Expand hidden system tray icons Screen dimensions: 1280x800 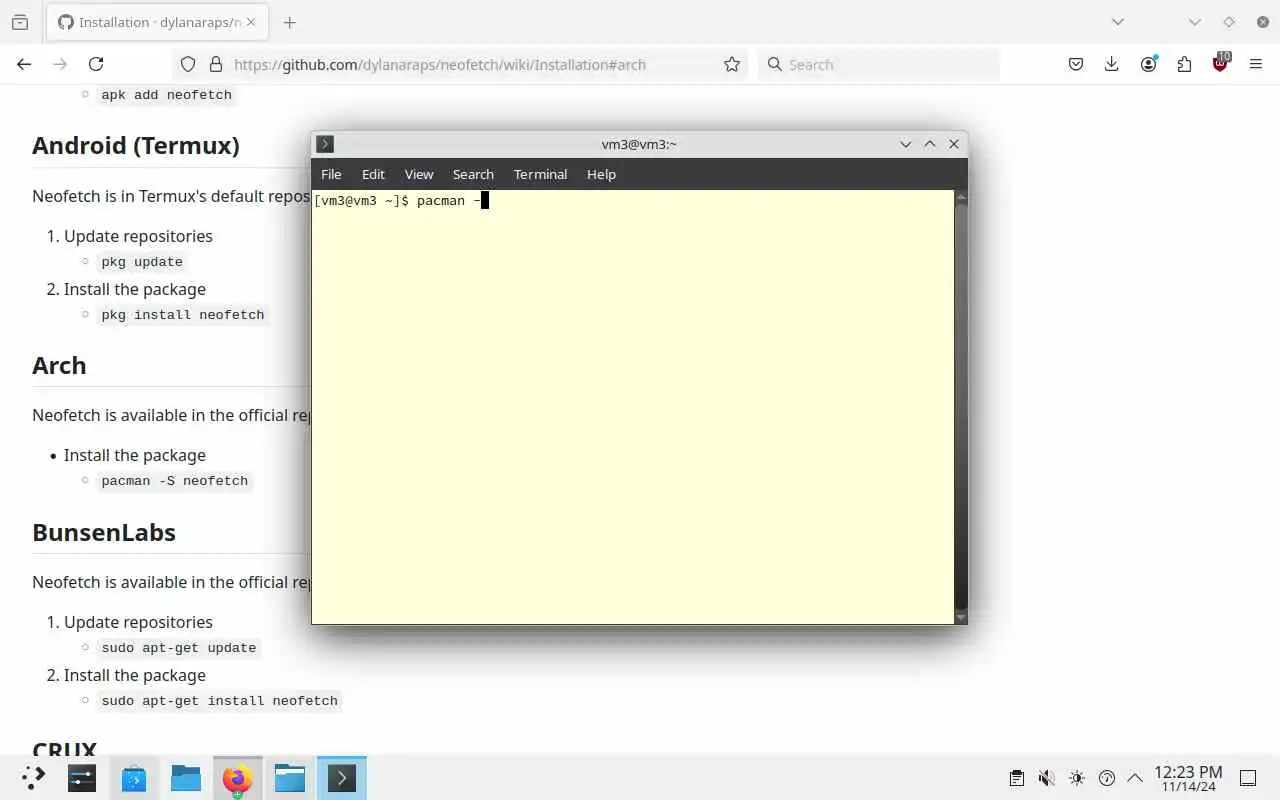point(1135,778)
